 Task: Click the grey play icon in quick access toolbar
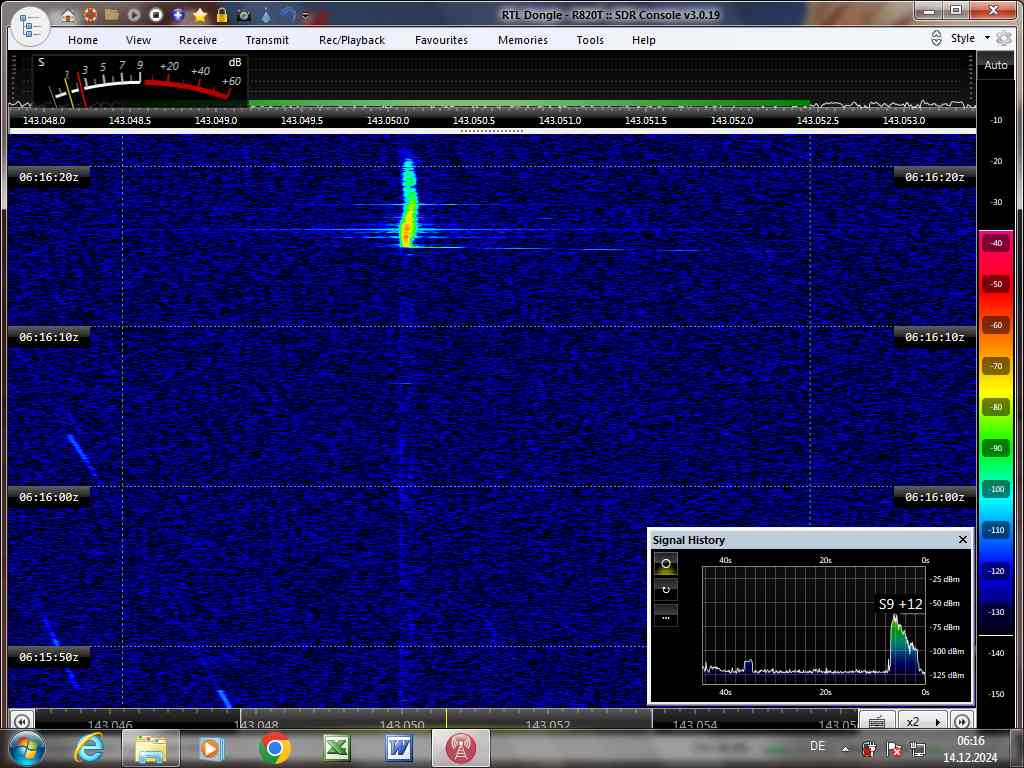tap(134, 14)
